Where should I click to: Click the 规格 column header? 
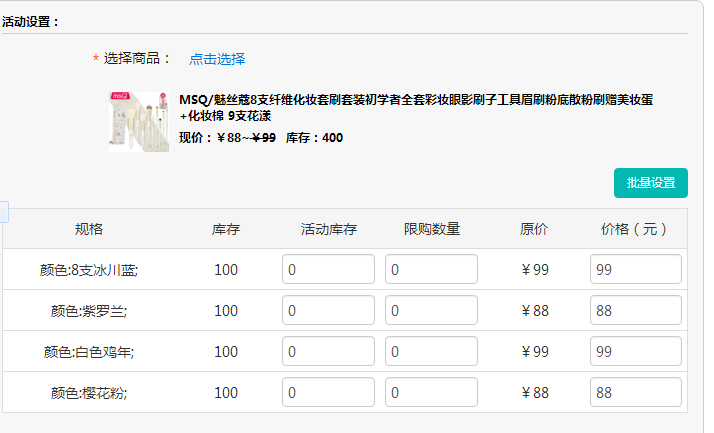coord(89,229)
